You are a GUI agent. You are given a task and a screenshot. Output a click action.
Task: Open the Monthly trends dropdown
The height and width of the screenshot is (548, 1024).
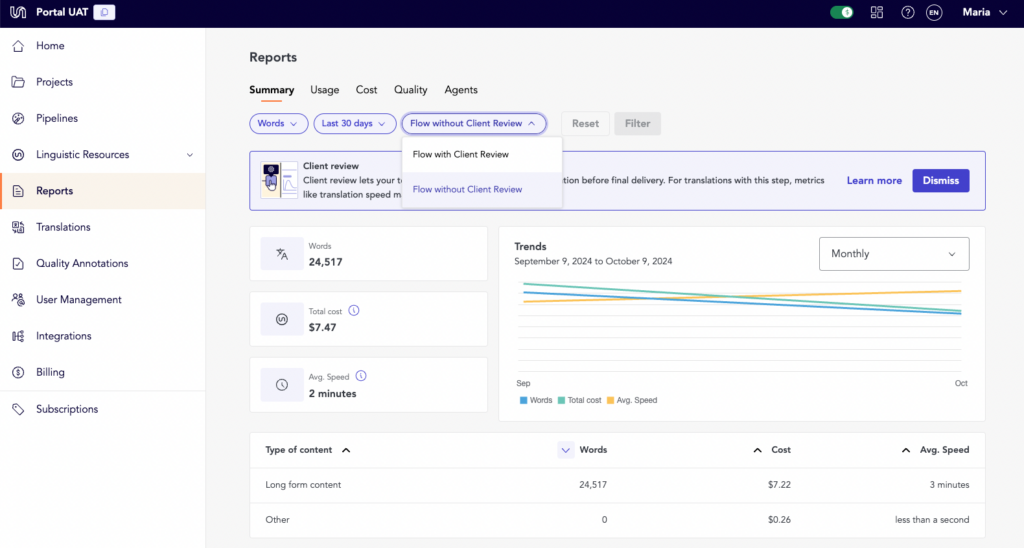click(x=894, y=254)
